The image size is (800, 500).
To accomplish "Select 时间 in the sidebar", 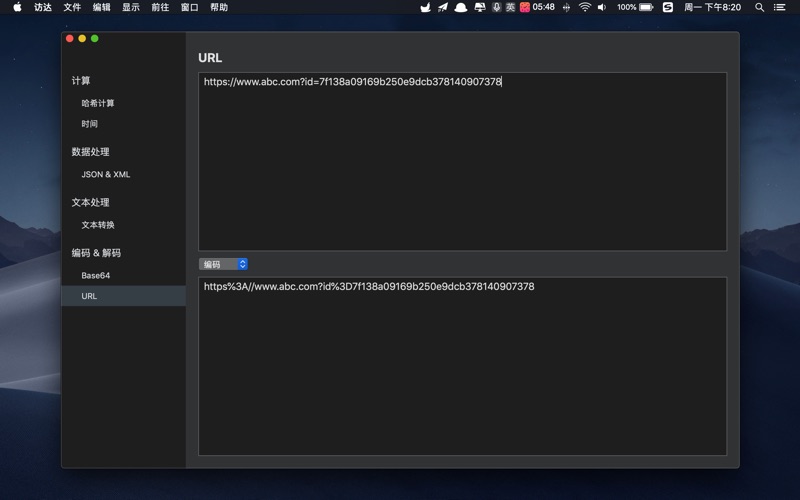I will [90, 124].
